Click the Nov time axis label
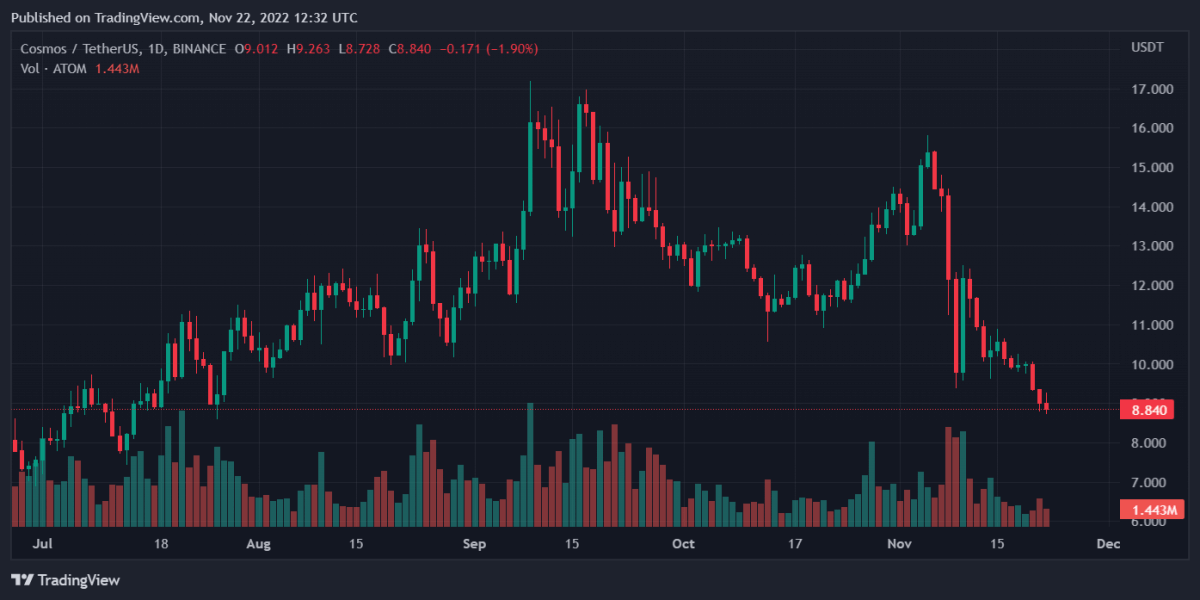 pos(901,545)
